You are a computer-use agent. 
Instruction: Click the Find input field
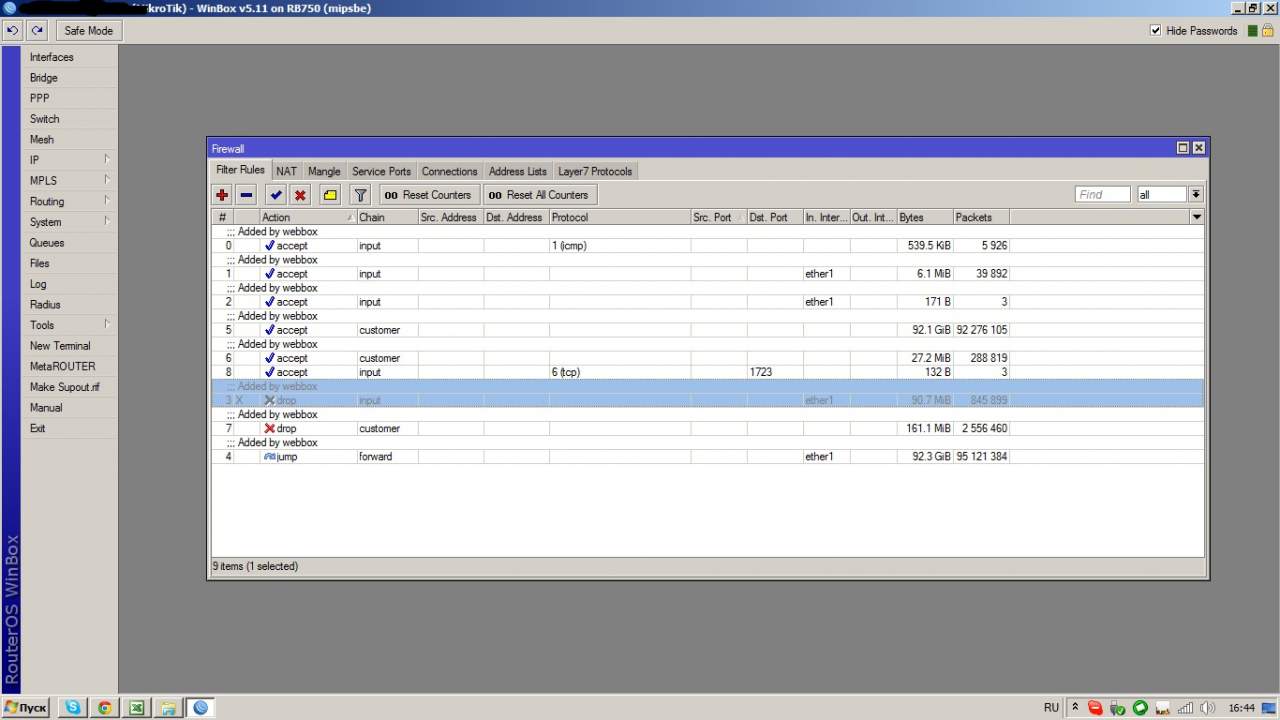pyautogui.click(x=1103, y=195)
